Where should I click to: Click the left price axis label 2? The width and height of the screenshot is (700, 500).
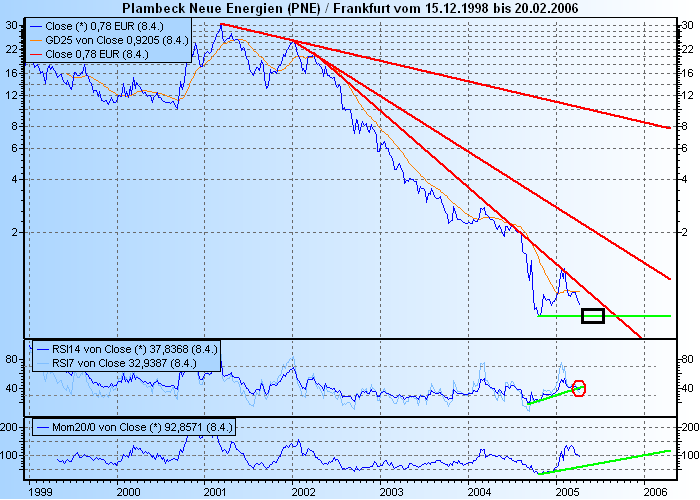(x=15, y=233)
